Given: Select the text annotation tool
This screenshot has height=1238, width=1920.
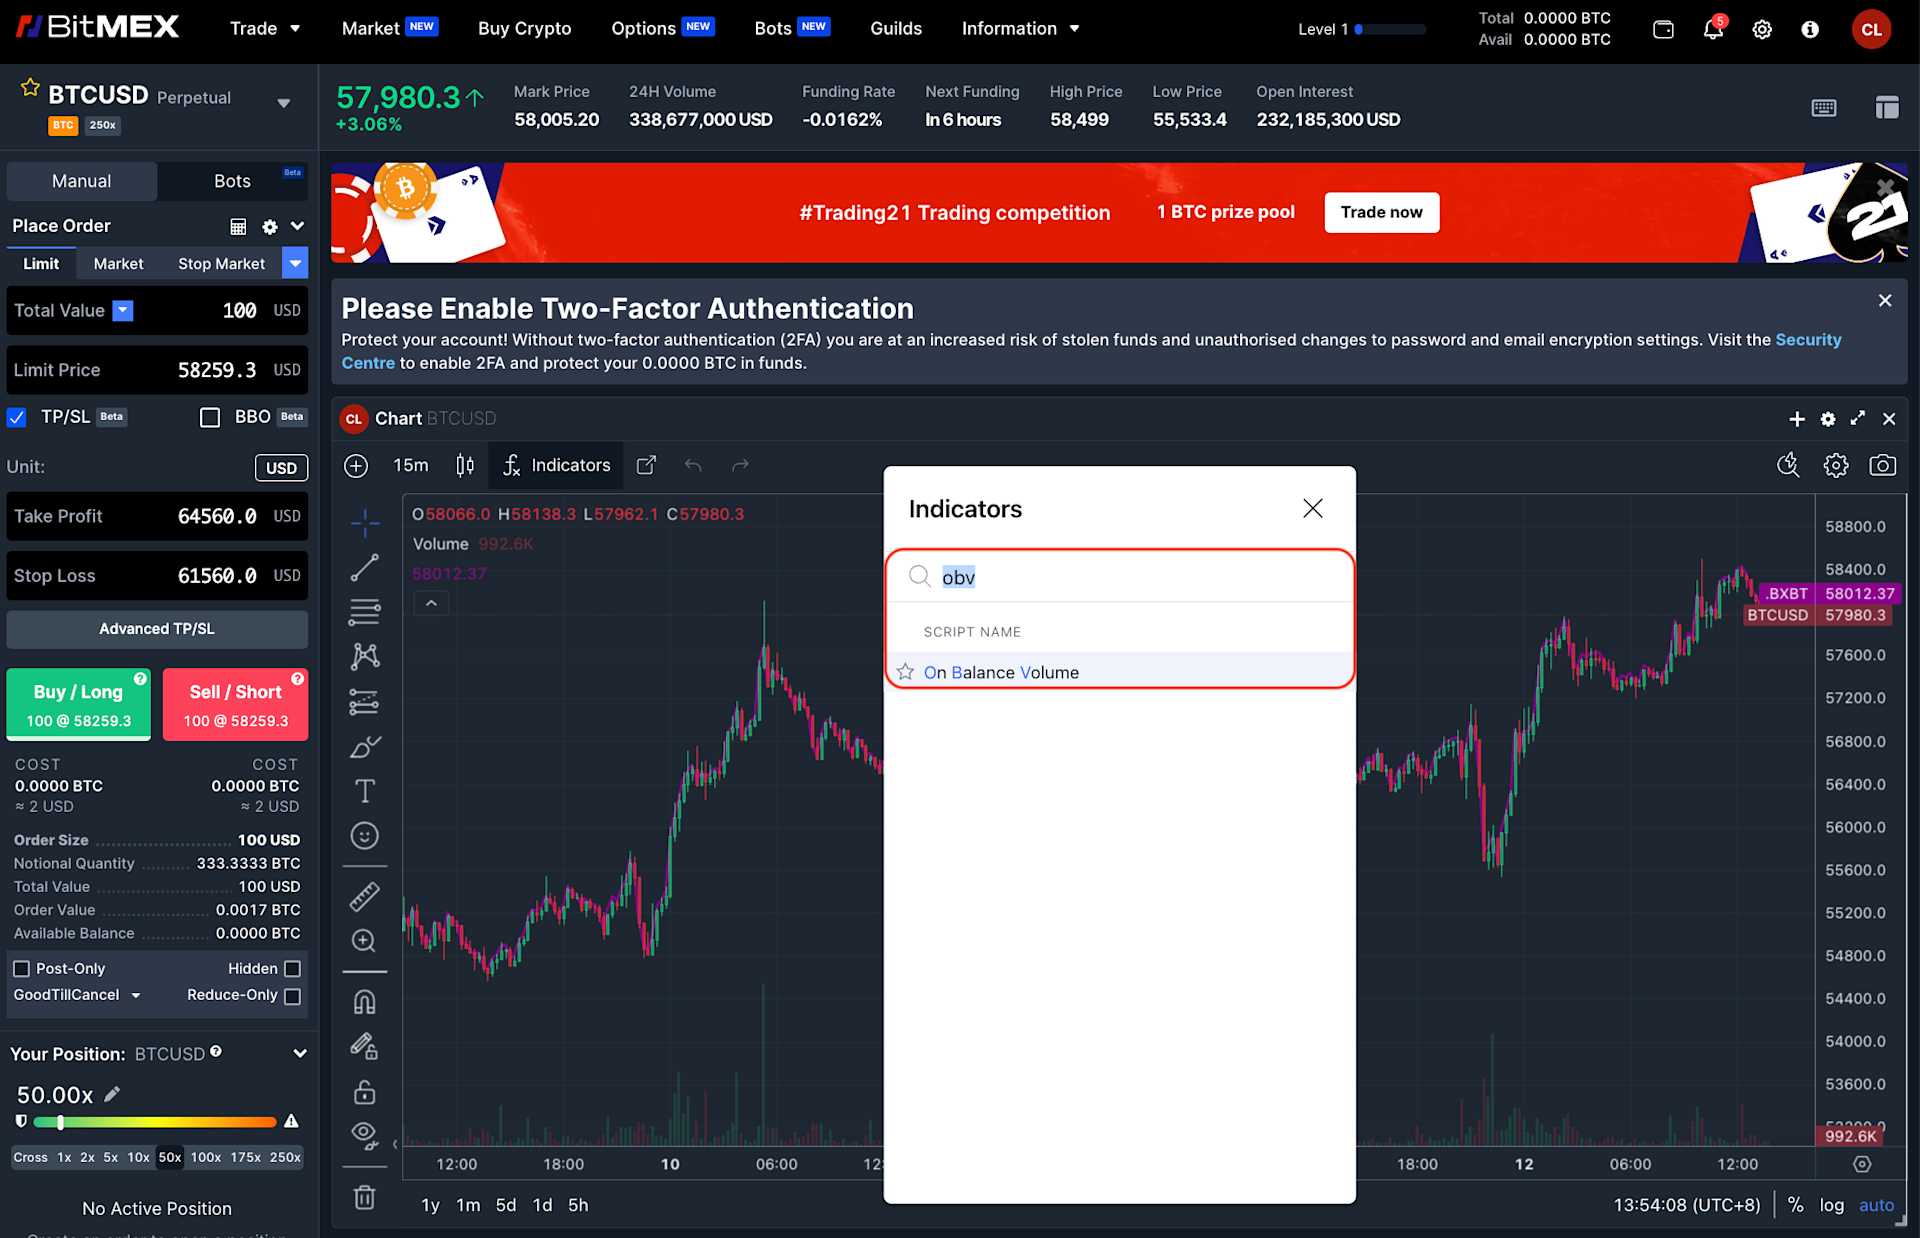Looking at the screenshot, I should tap(364, 789).
